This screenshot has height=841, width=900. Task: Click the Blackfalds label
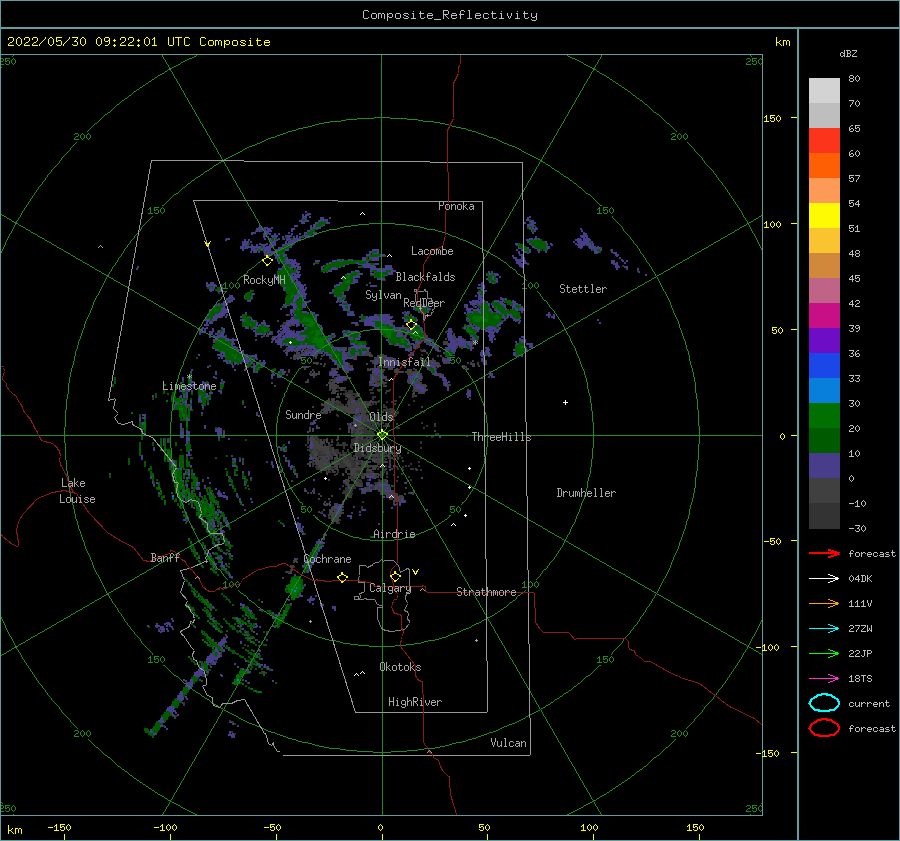(425, 277)
